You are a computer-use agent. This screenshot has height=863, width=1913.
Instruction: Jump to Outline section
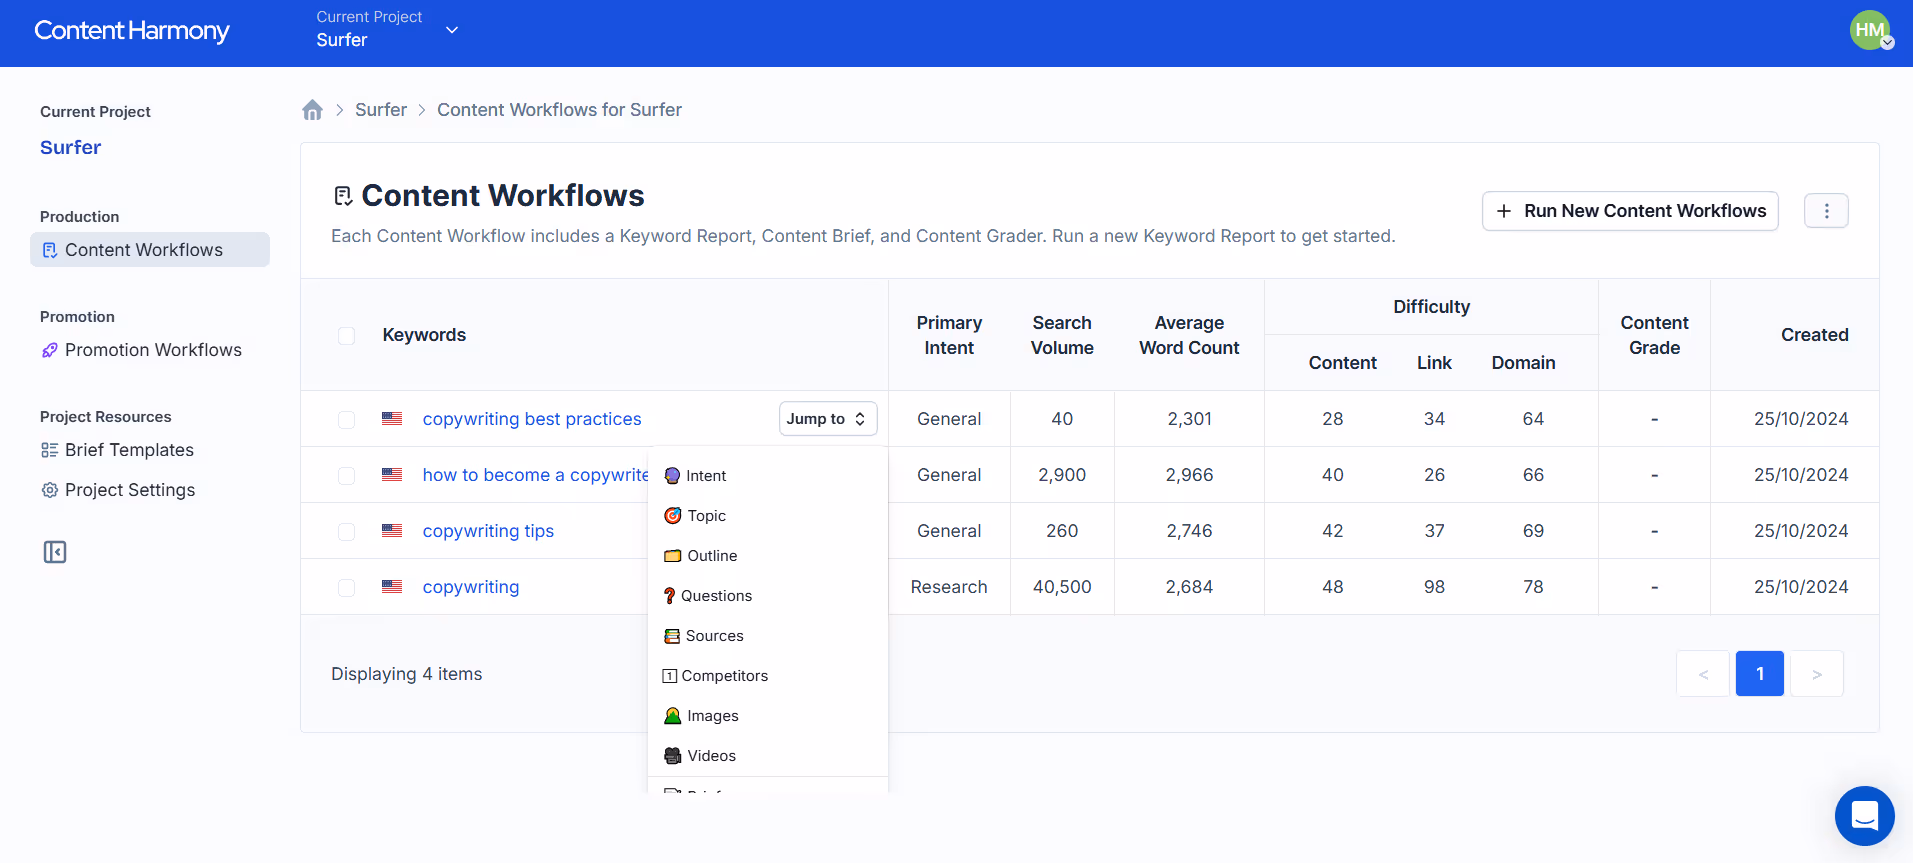coord(767,556)
